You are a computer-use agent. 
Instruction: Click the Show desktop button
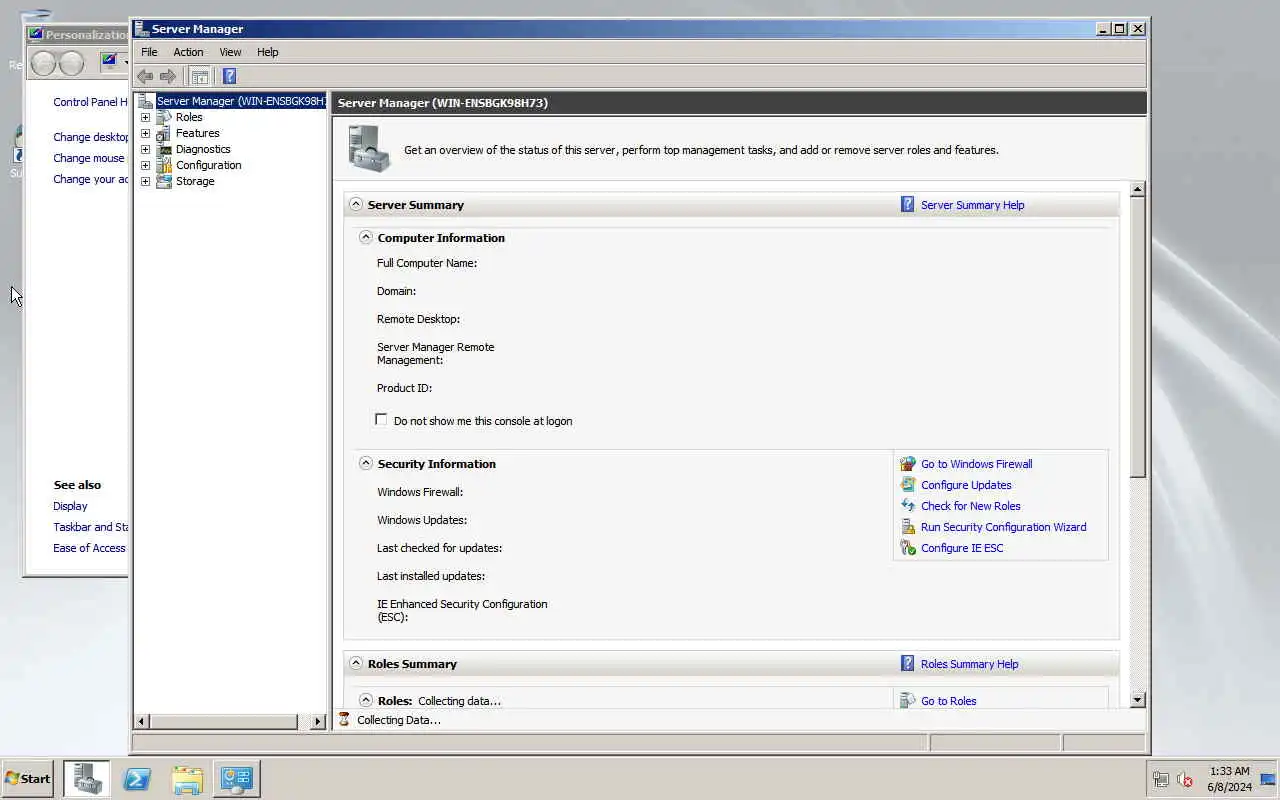click(x=1269, y=779)
